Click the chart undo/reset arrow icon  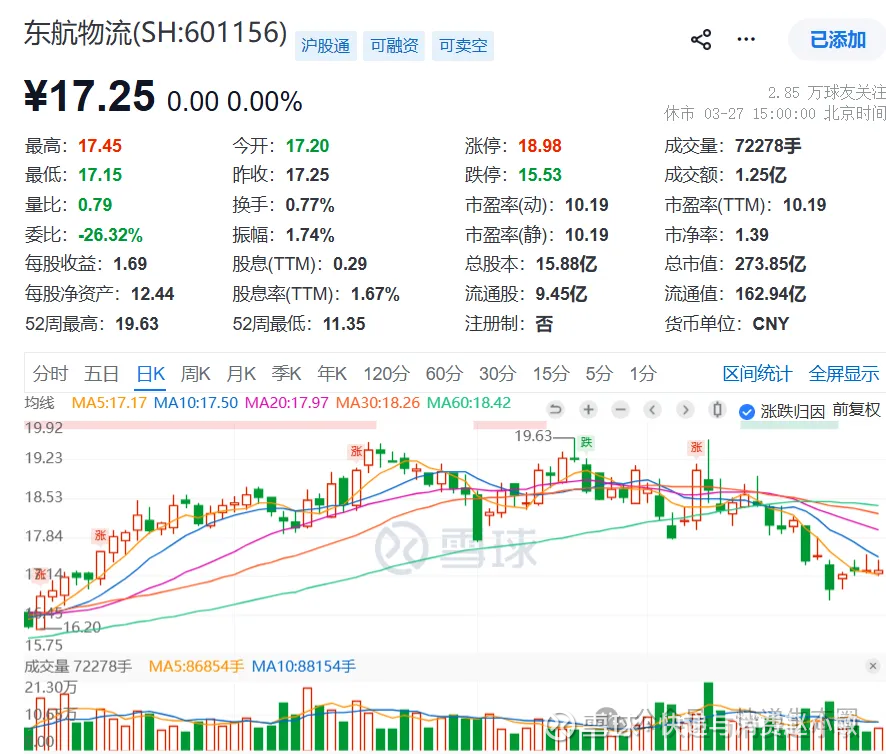[556, 409]
